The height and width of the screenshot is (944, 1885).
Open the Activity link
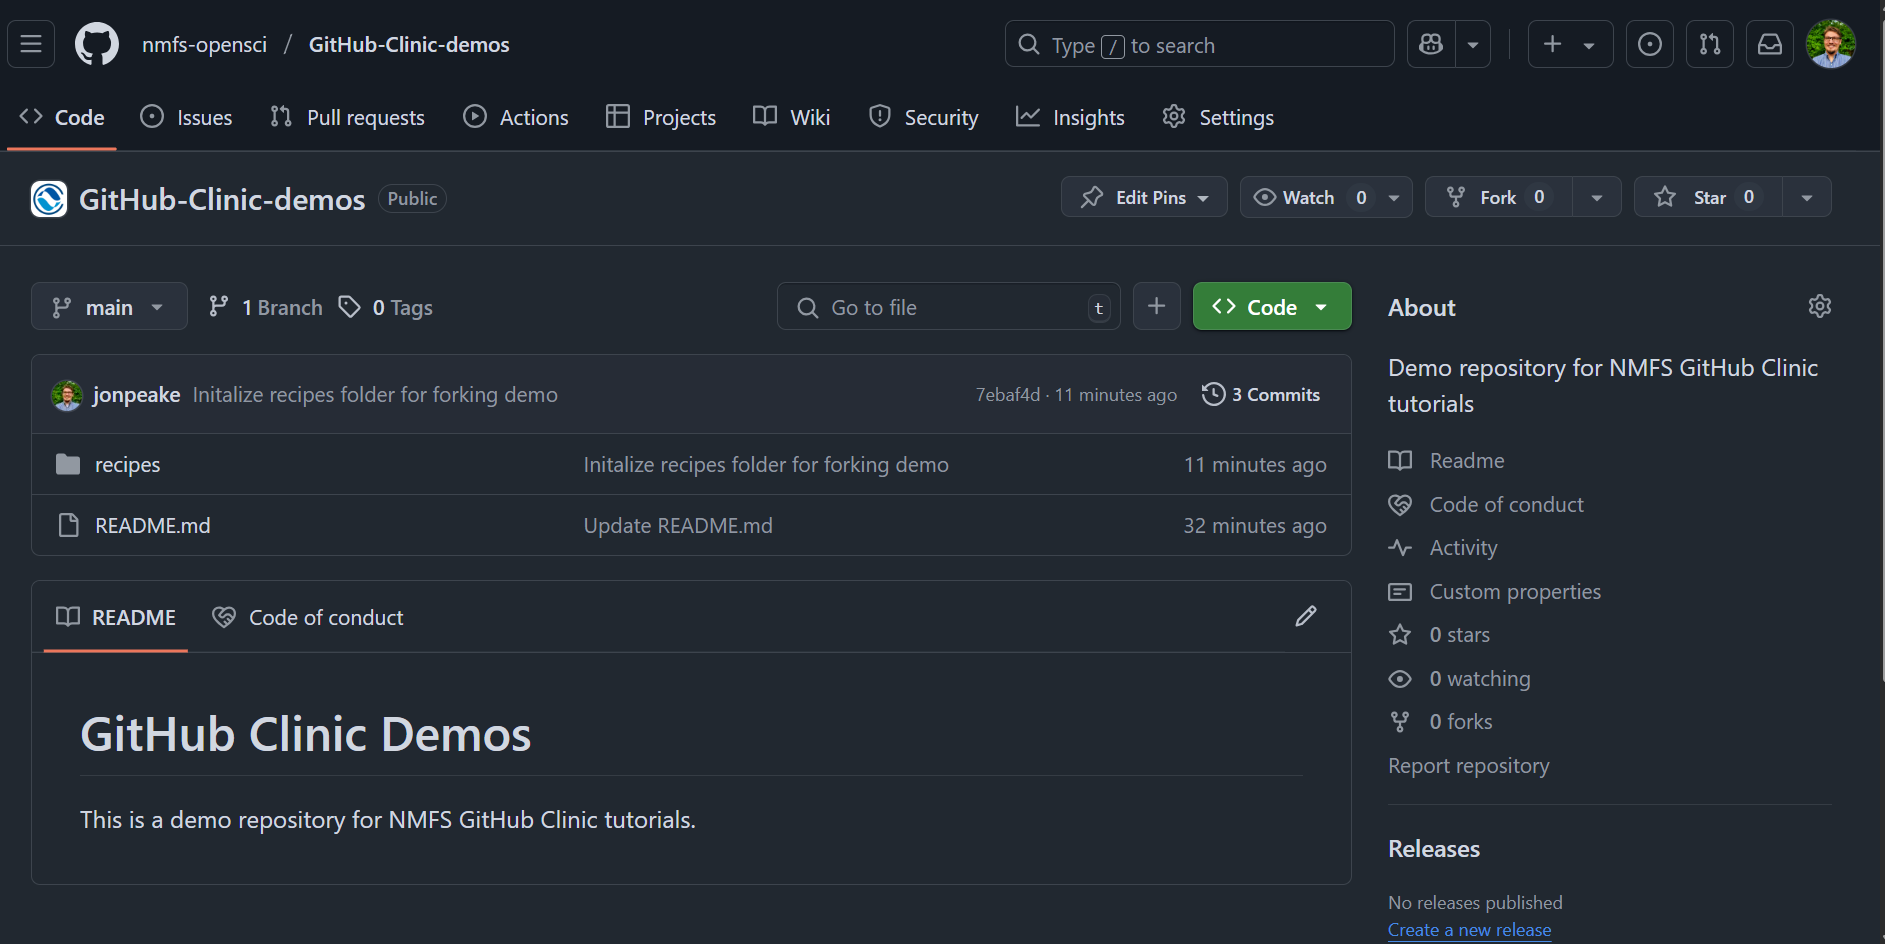(x=1443, y=548)
